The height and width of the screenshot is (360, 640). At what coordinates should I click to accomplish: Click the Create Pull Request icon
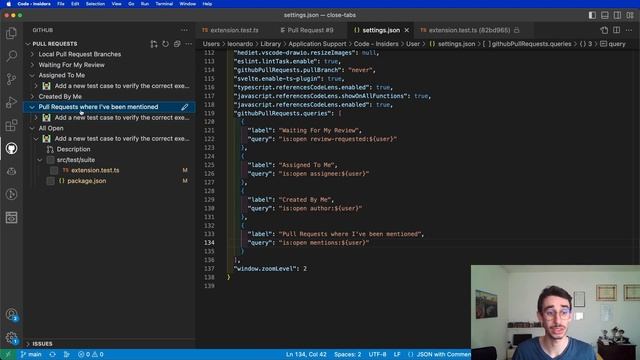point(153,44)
